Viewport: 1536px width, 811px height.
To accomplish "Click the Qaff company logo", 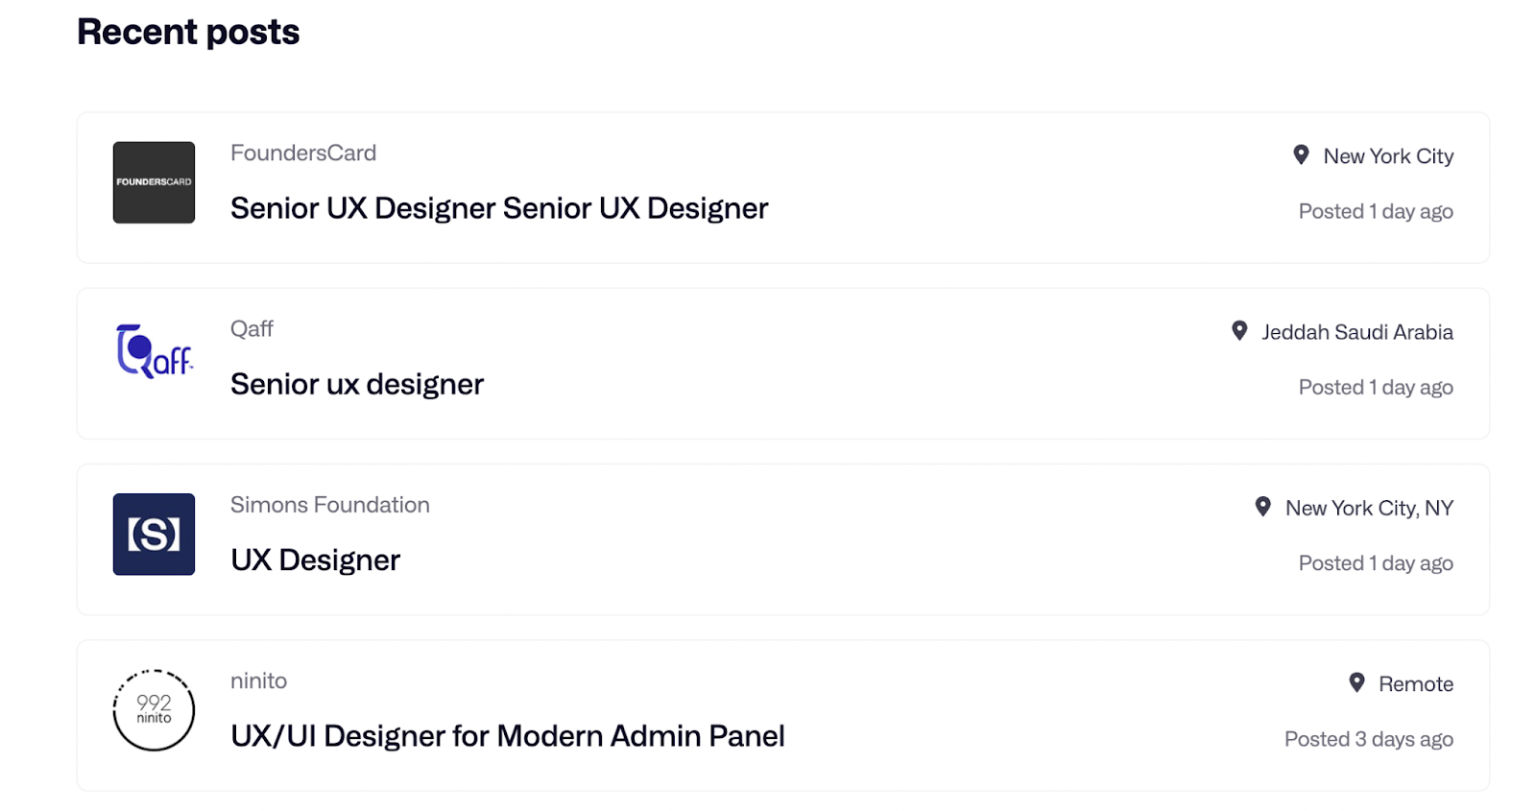I will 153,352.
